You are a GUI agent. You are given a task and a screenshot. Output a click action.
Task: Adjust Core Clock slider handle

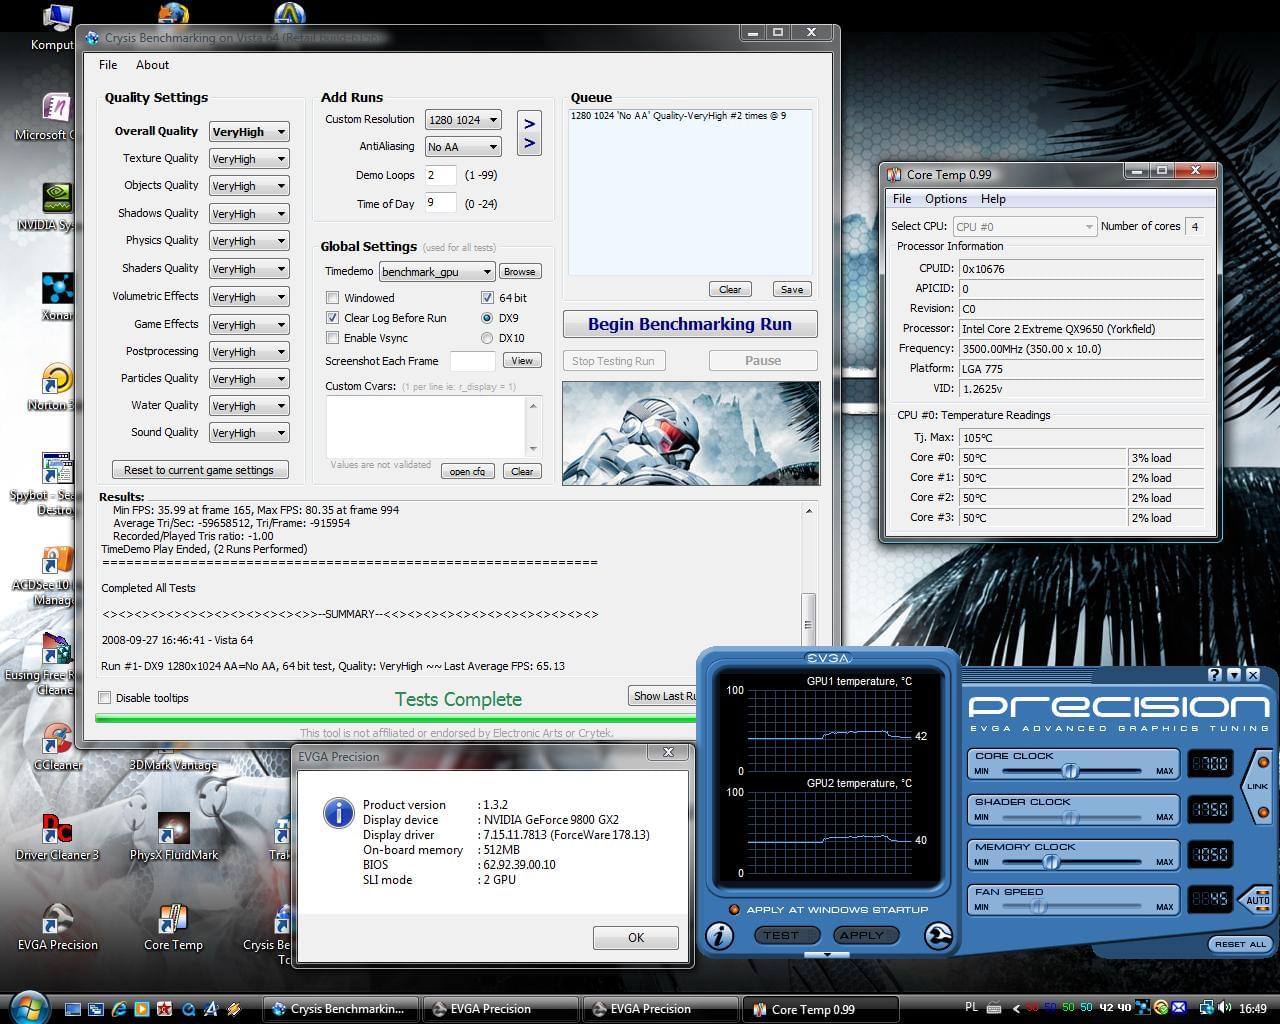pos(1070,771)
